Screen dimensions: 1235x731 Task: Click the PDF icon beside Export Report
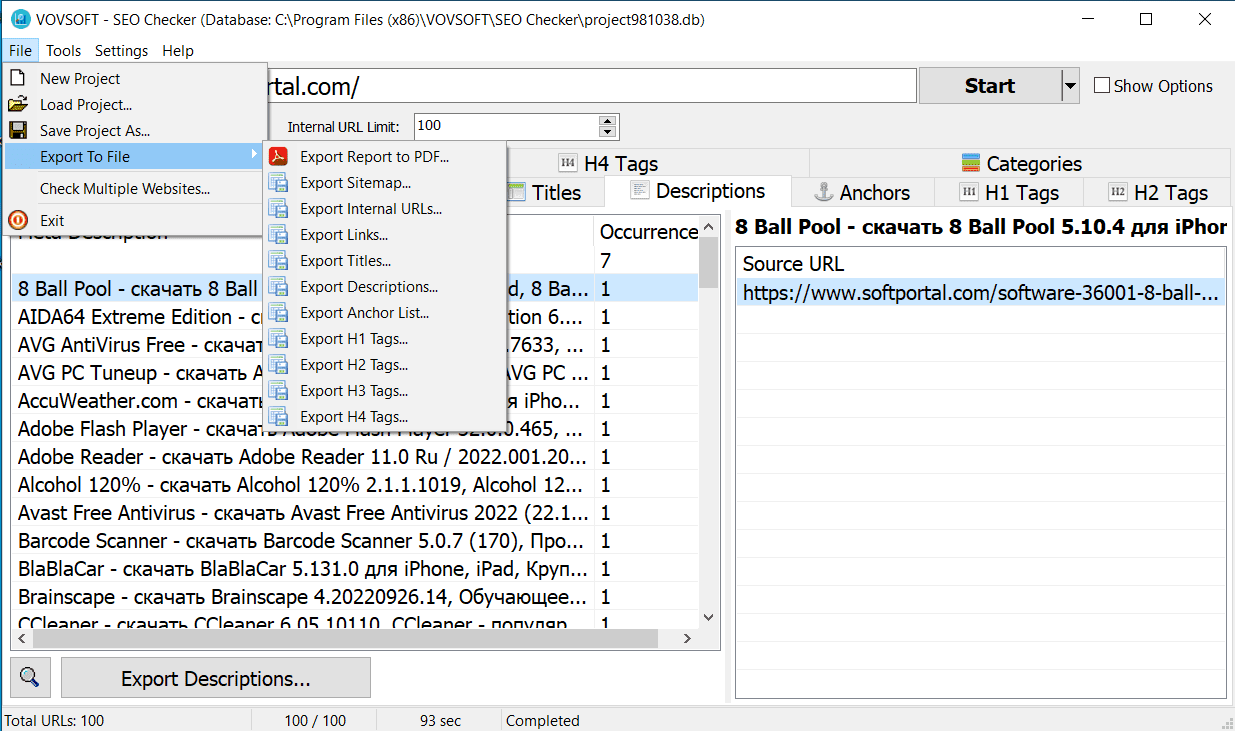click(279, 156)
